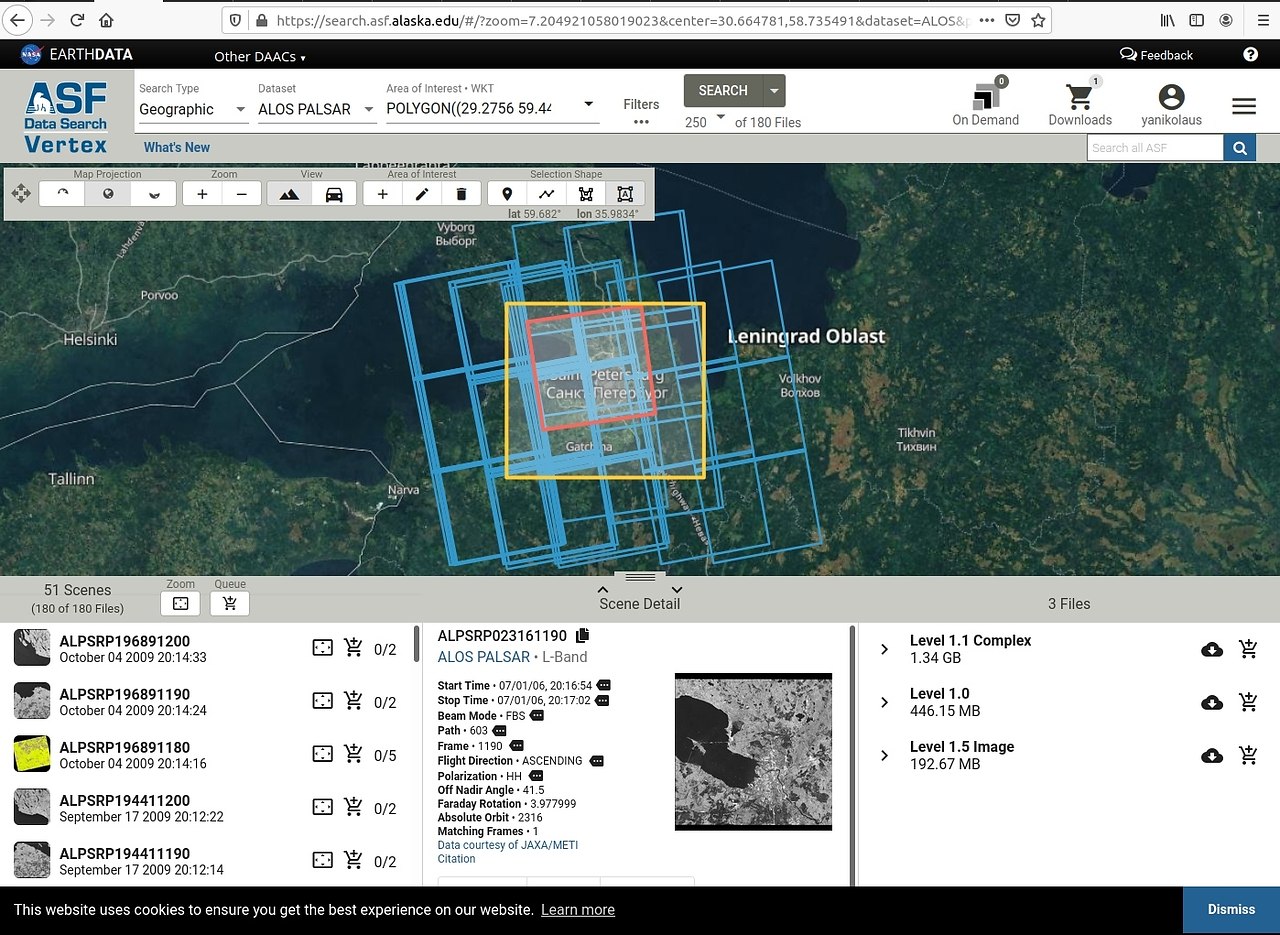Screen dimensions: 1280x935
Task: Open On Demand queue
Action: pyautogui.click(x=985, y=102)
